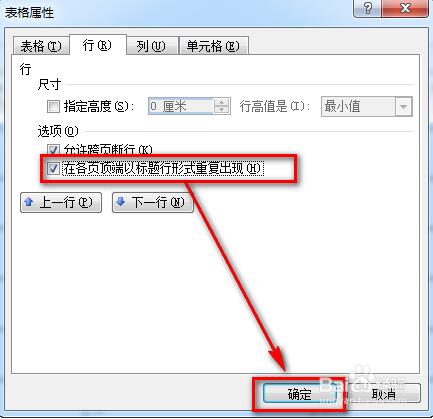Decrease the height with the spinner's down arrow
The height and width of the screenshot is (419, 433).
[222, 111]
